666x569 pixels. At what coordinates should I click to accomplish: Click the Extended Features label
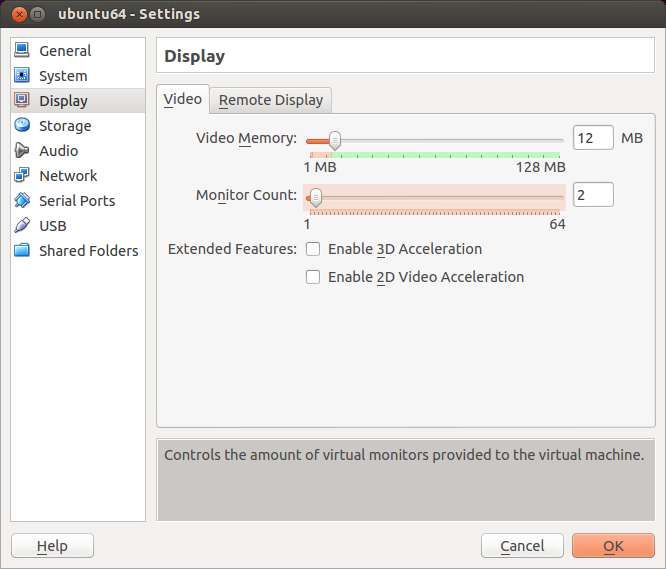click(232, 249)
